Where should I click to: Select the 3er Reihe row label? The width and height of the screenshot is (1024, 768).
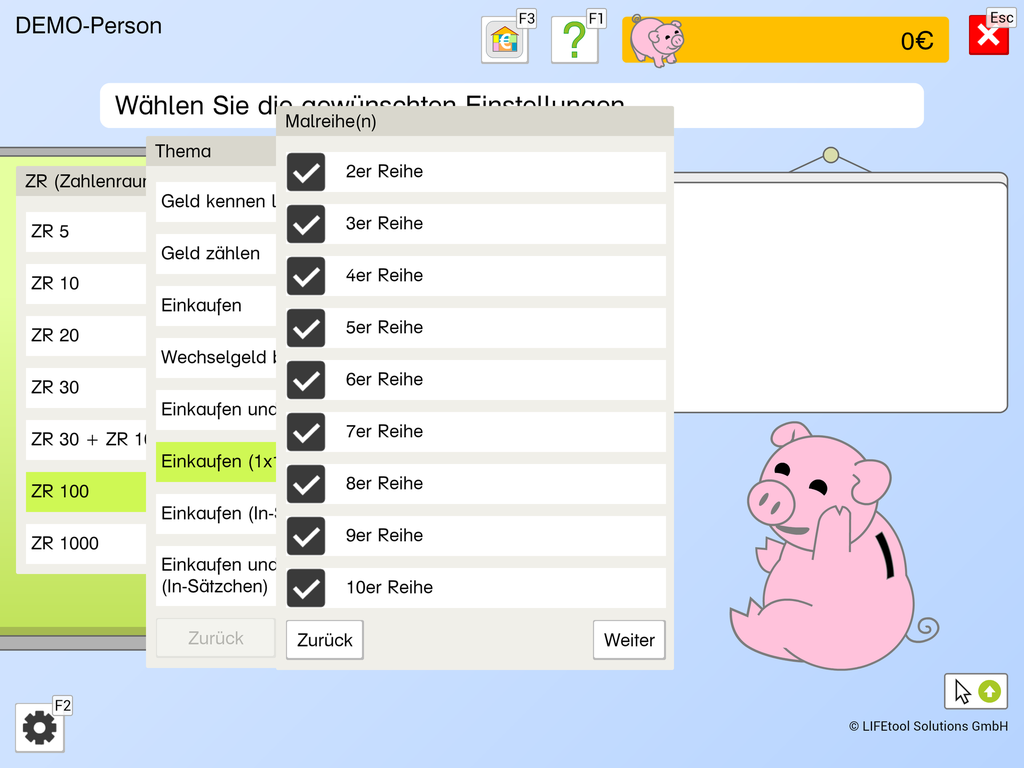click(x=384, y=224)
